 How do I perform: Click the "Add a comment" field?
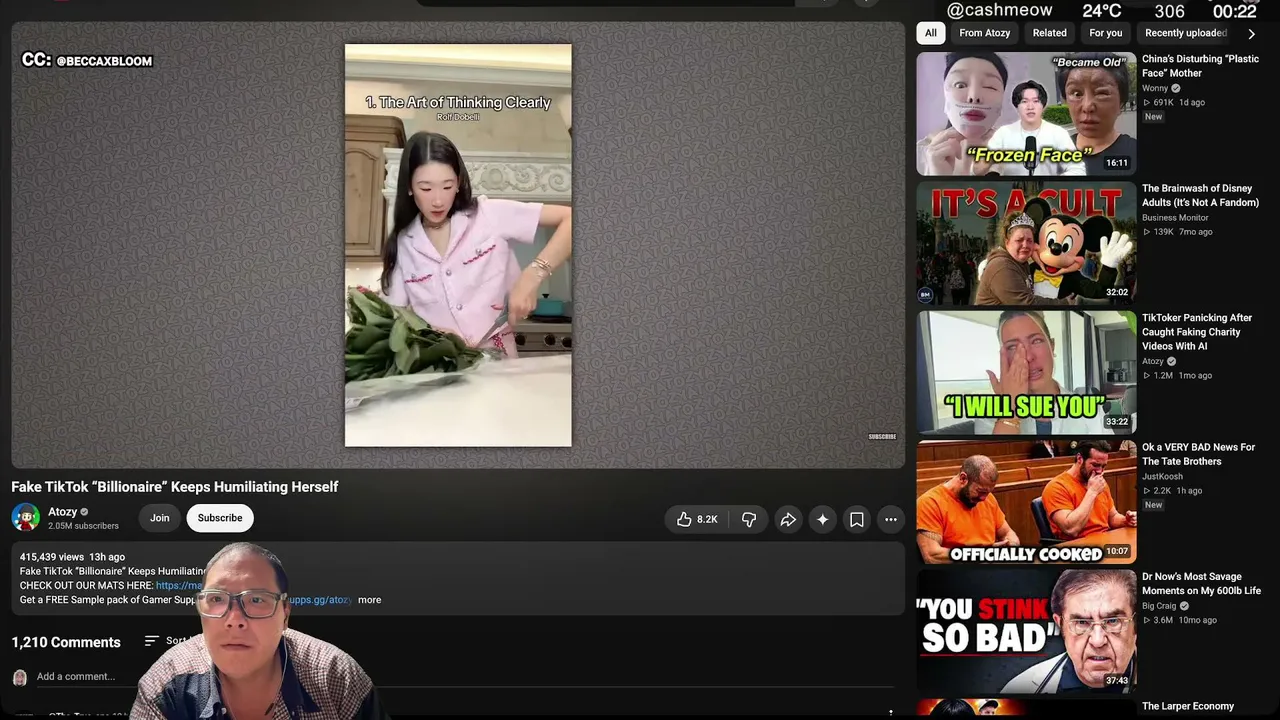click(464, 677)
